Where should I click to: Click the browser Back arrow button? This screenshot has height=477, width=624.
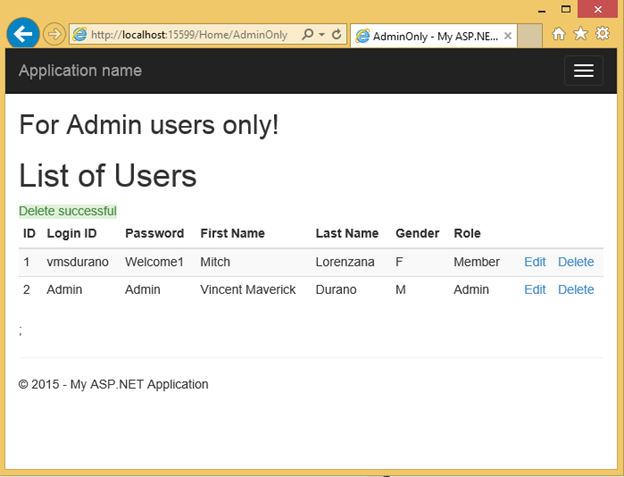click(x=22, y=34)
